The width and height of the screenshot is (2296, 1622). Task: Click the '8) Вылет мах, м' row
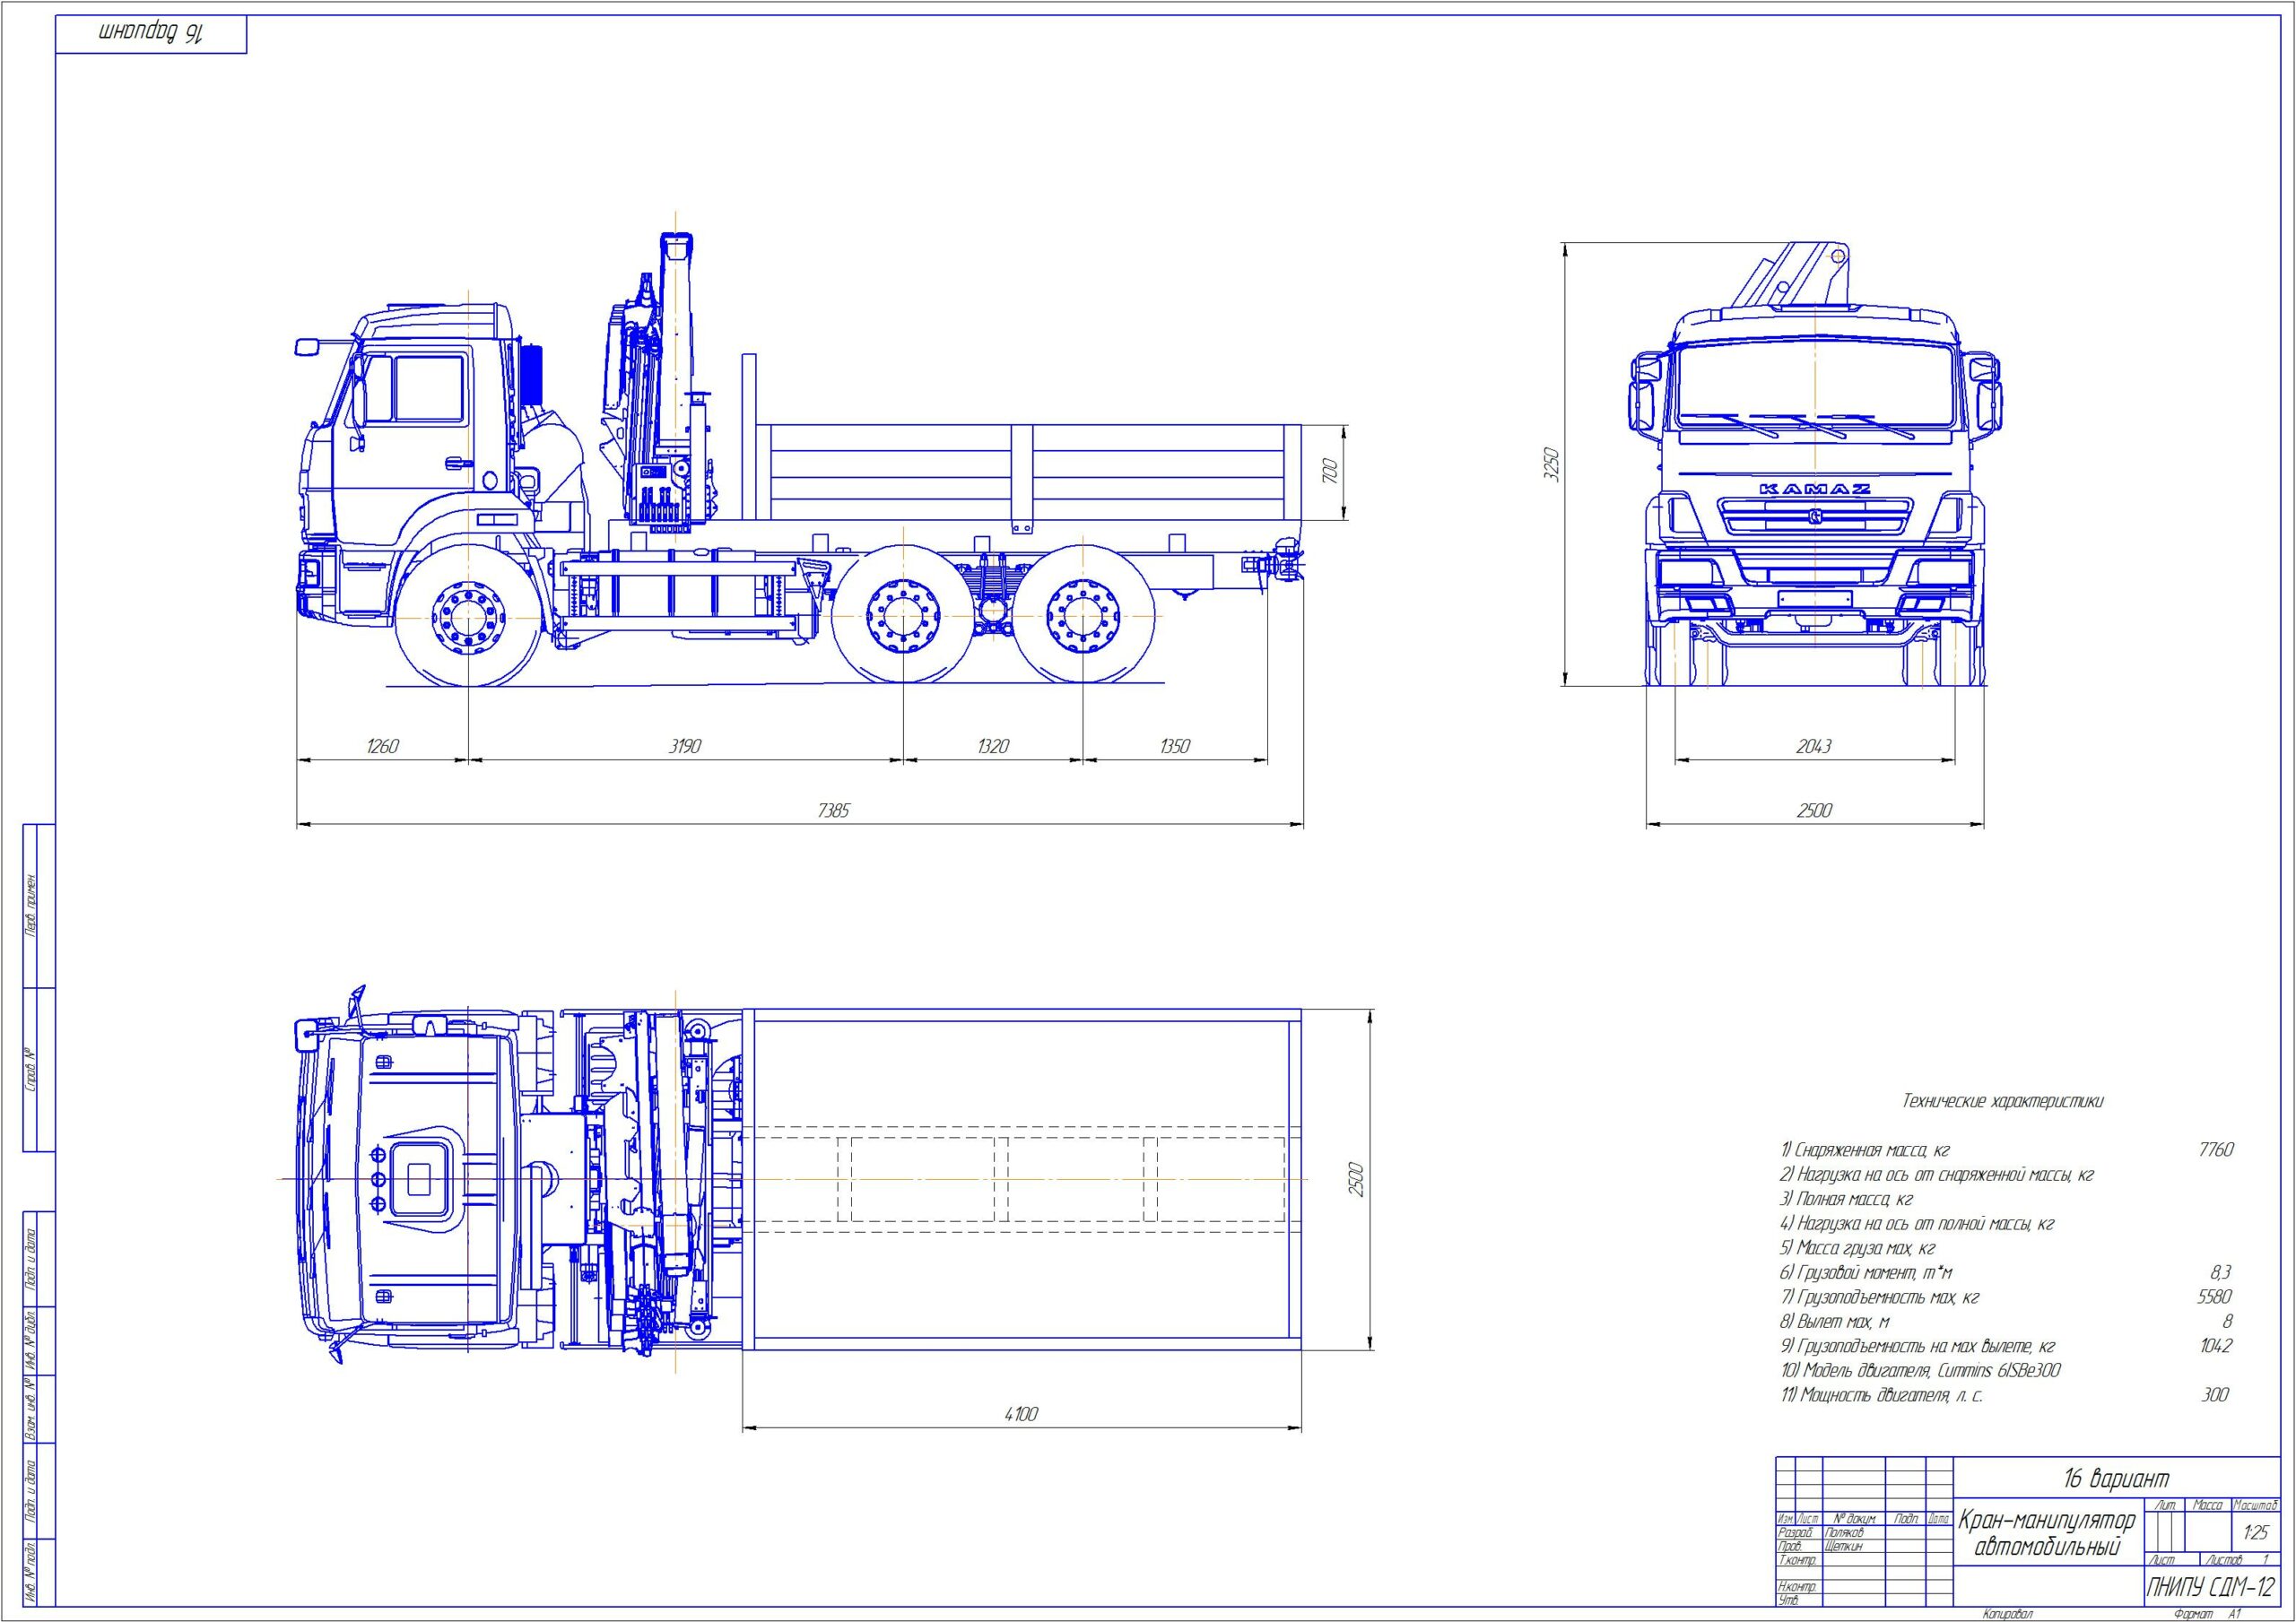1833,1322
